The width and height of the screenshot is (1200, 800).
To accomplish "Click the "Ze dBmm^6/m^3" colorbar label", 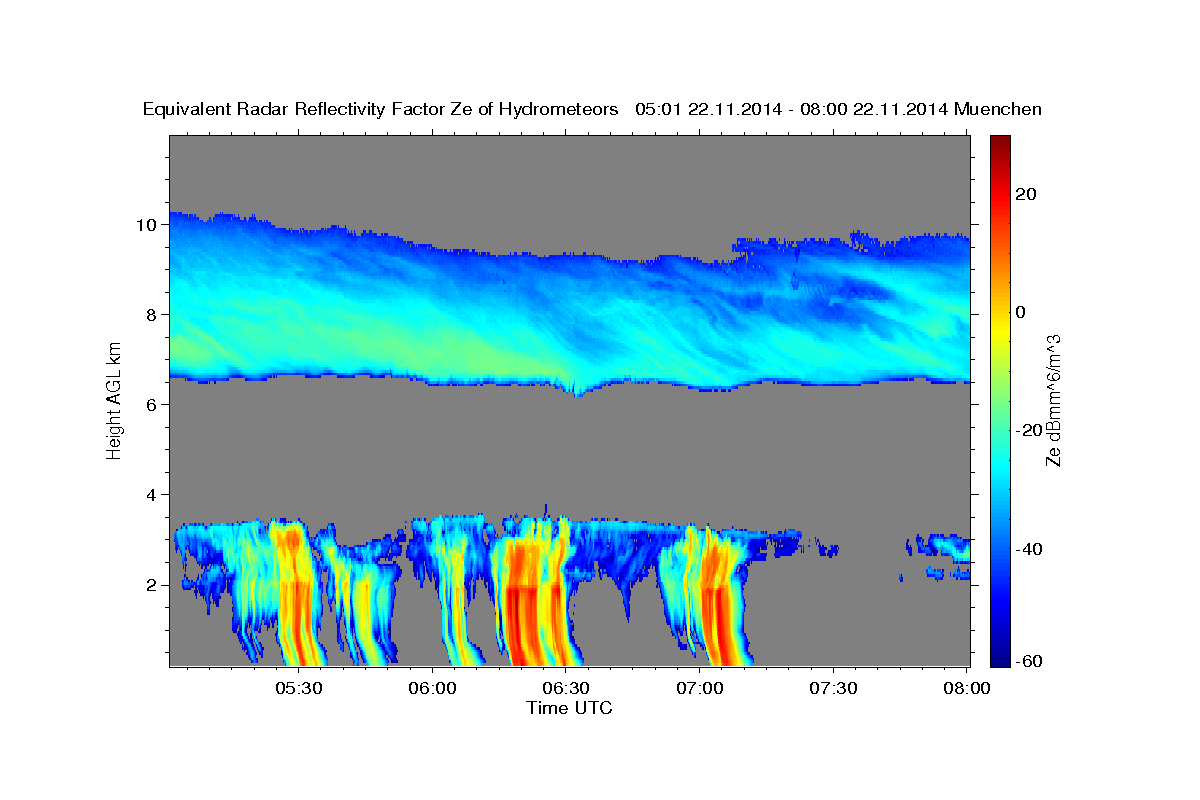I will [x=1053, y=401].
